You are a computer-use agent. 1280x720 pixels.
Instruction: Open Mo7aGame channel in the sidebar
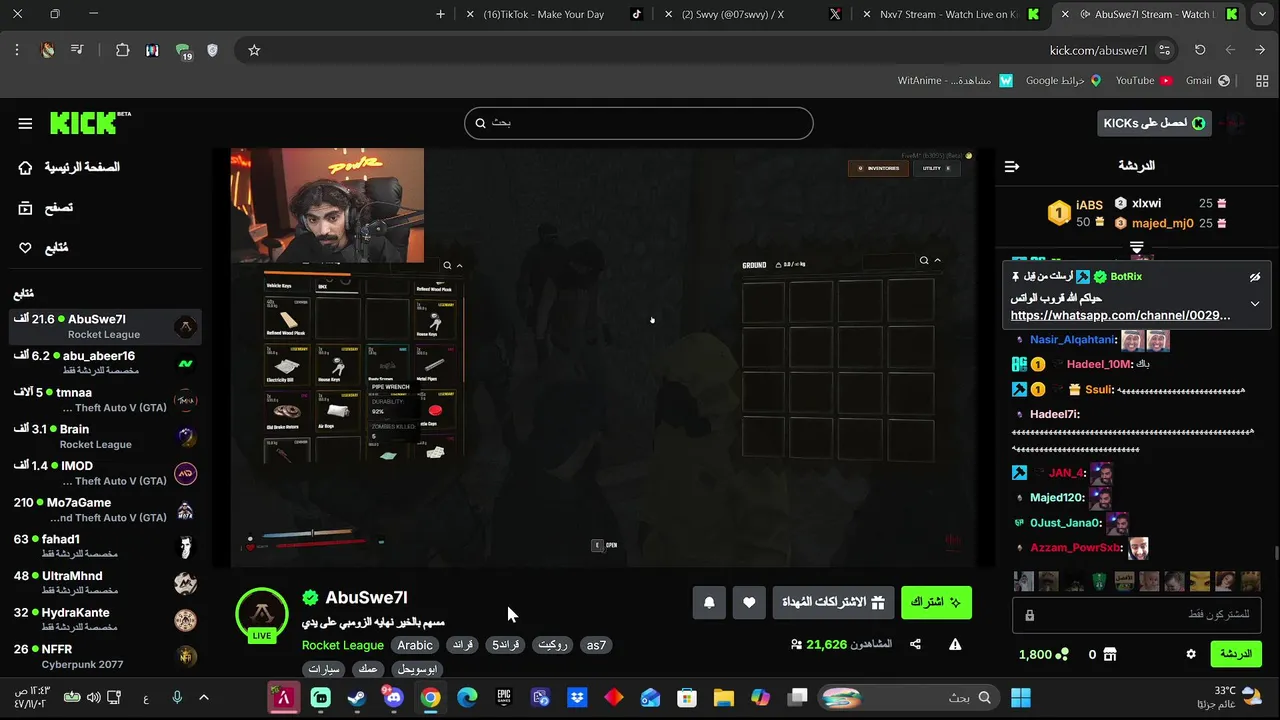tap(105, 510)
